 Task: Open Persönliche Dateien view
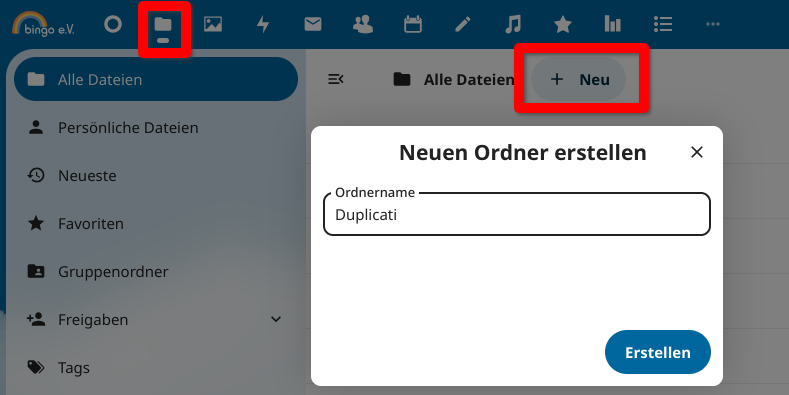point(156,128)
